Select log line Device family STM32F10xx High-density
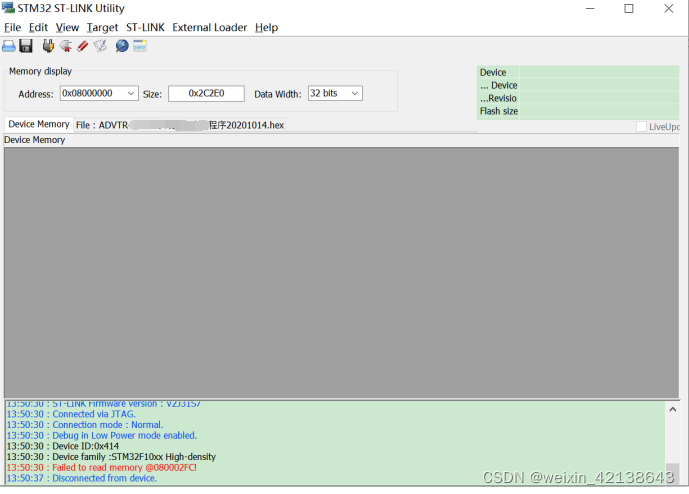This screenshot has width=689, height=494. point(111,457)
